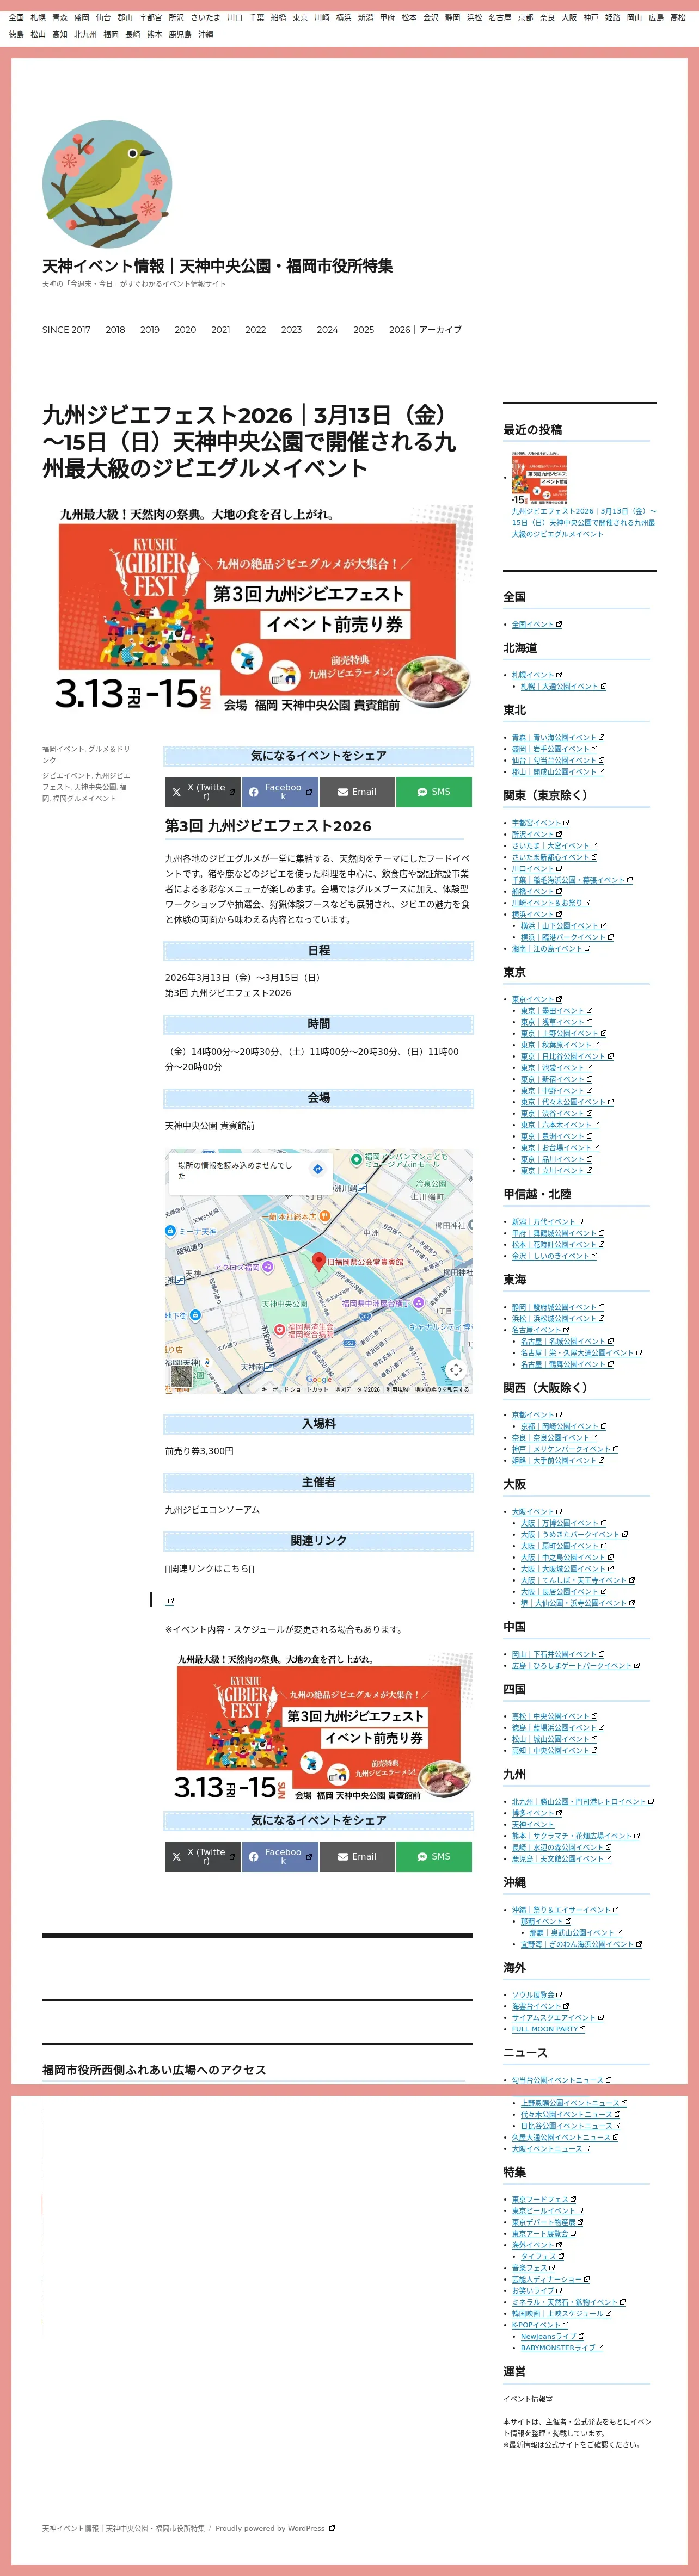Open the 2018 archive menu item
The image size is (699, 2576).
116,329
